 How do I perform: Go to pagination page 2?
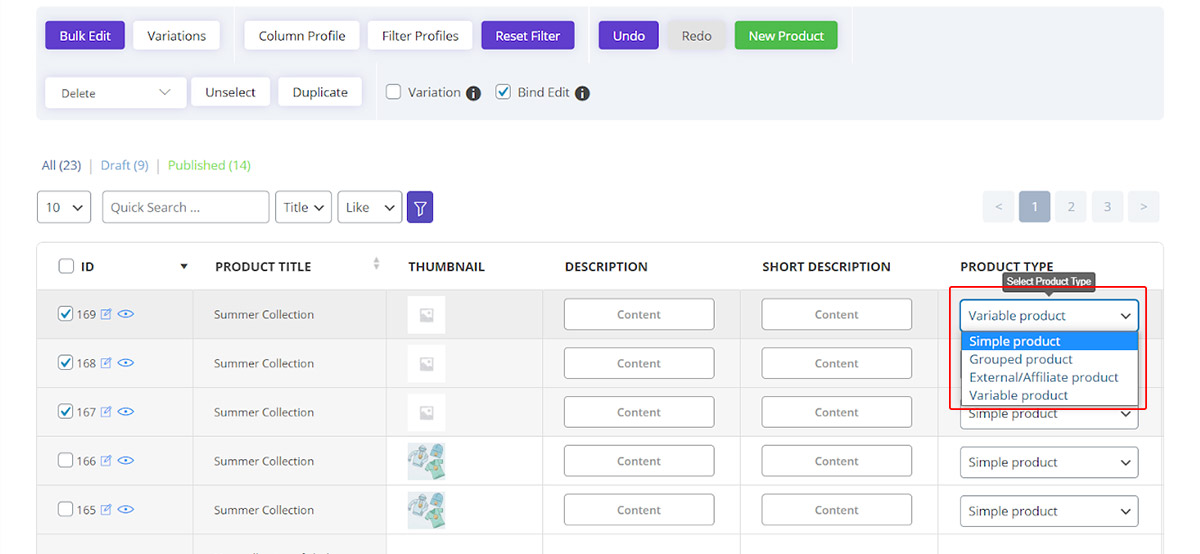click(1071, 207)
